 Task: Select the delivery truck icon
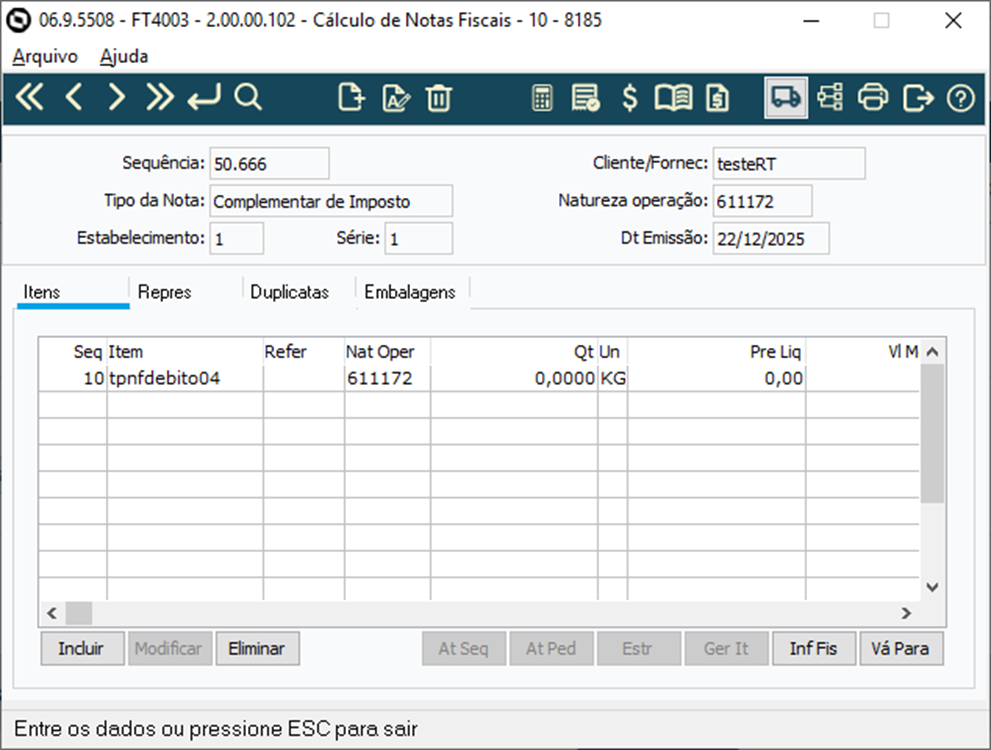(786, 98)
